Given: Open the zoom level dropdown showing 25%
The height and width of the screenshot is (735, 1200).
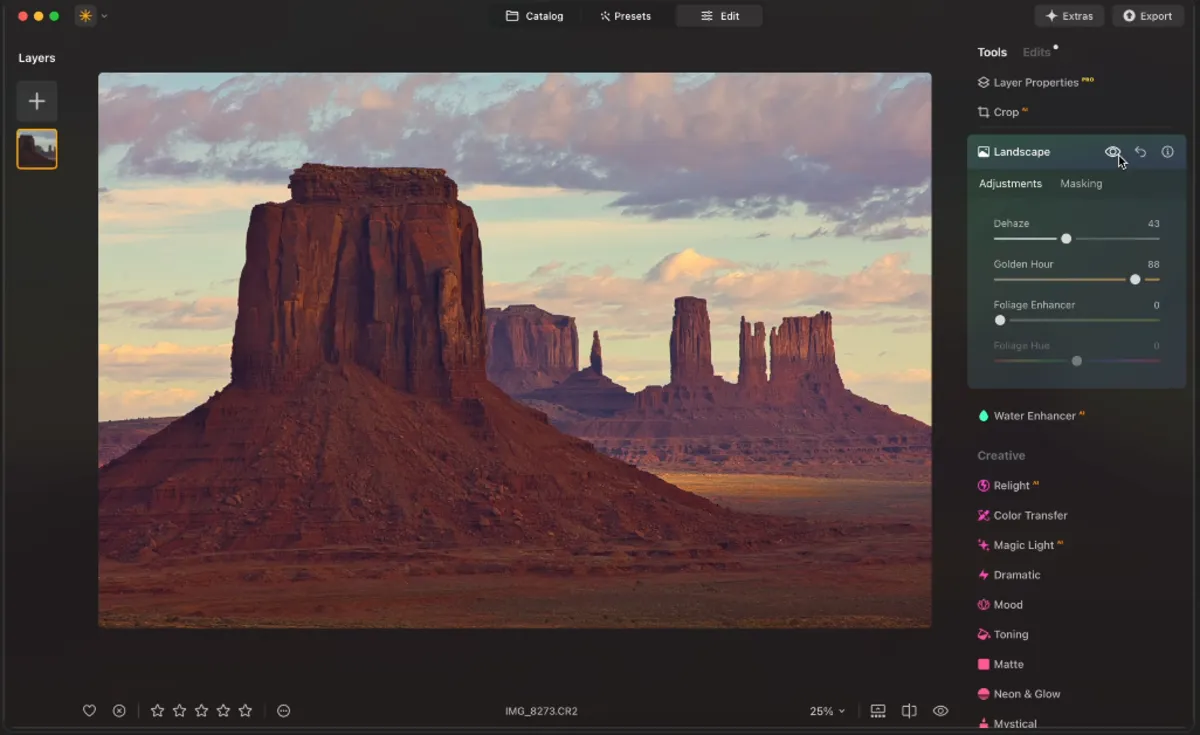Looking at the screenshot, I should click(827, 710).
